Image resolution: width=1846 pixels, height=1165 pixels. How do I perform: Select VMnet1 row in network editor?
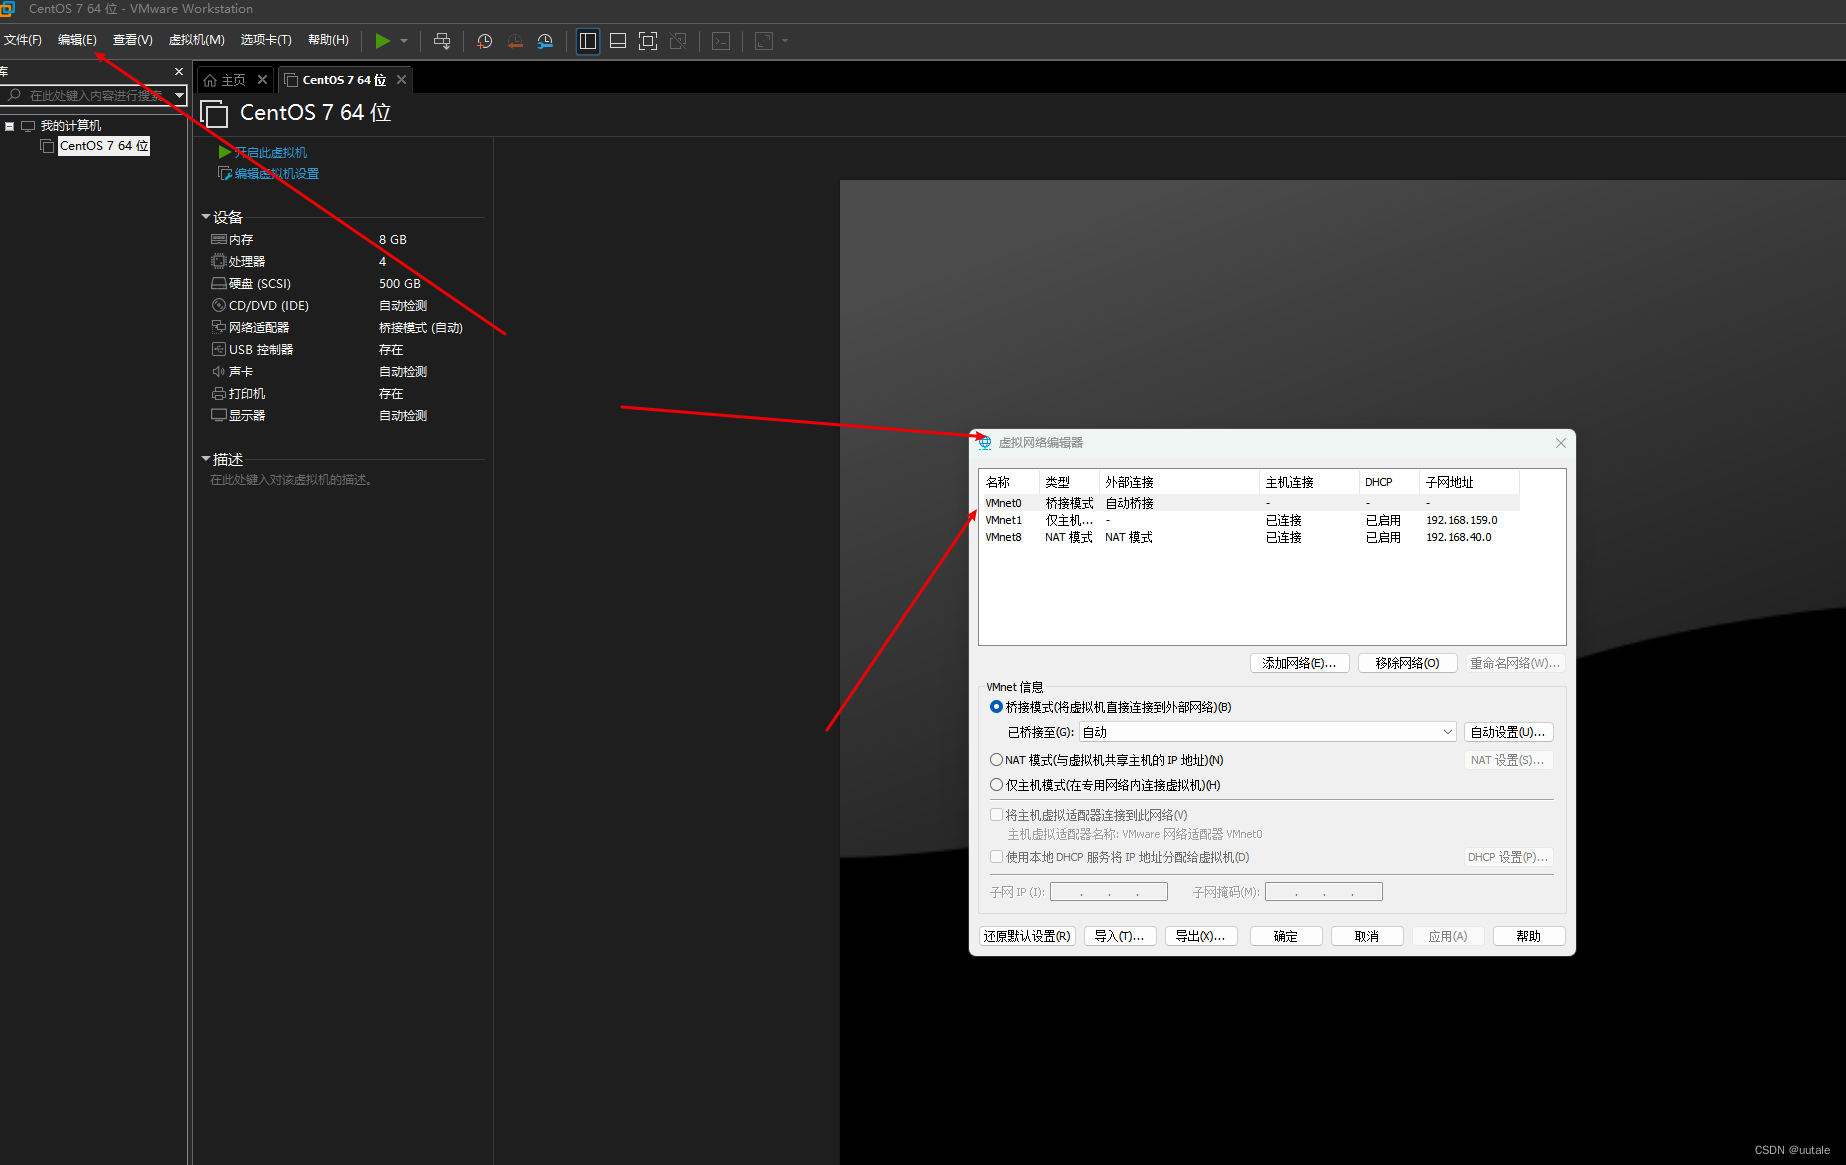click(x=1250, y=520)
